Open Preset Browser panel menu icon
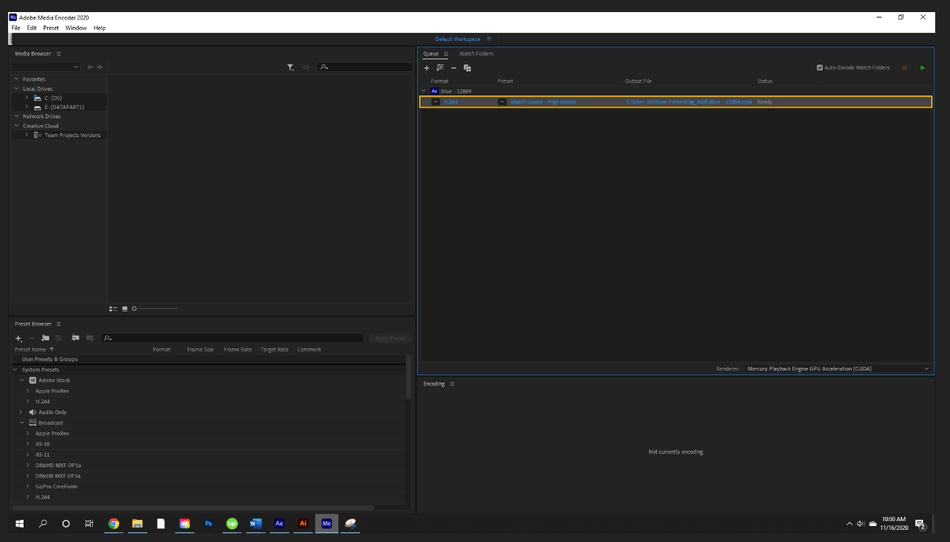This screenshot has width=950, height=542. 59,324
